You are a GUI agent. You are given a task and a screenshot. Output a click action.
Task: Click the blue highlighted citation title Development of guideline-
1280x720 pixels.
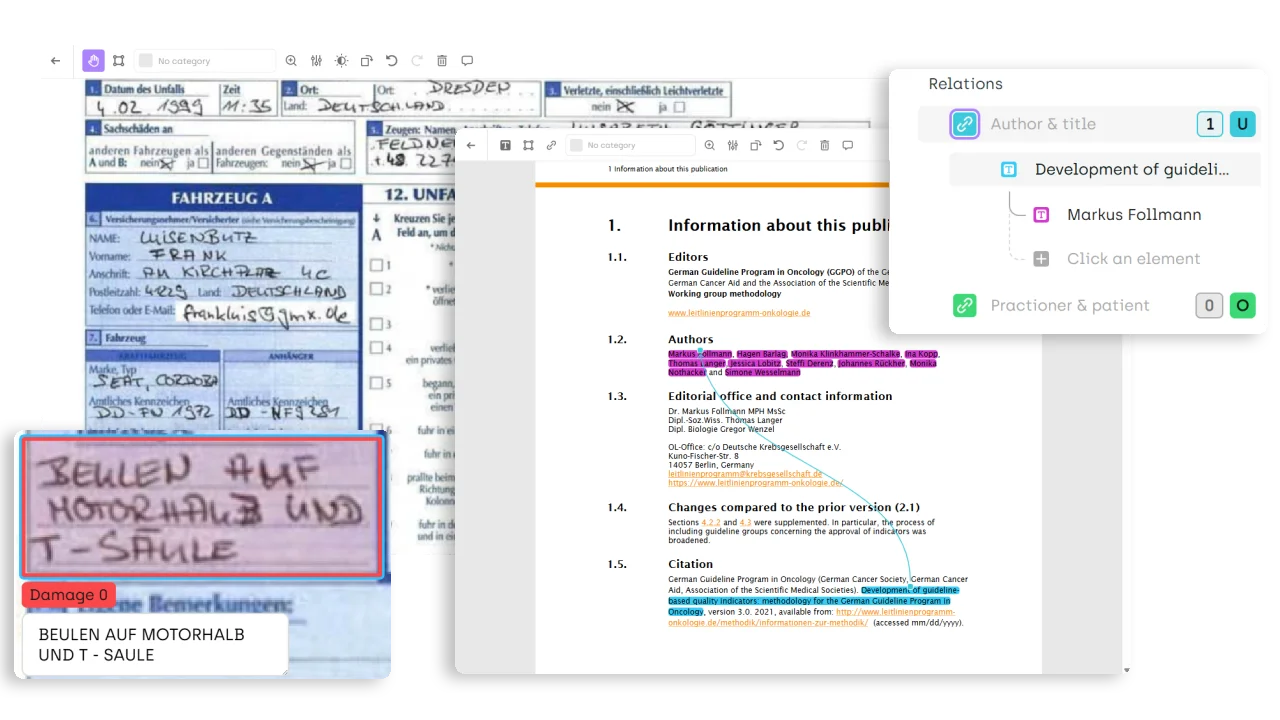909,590
